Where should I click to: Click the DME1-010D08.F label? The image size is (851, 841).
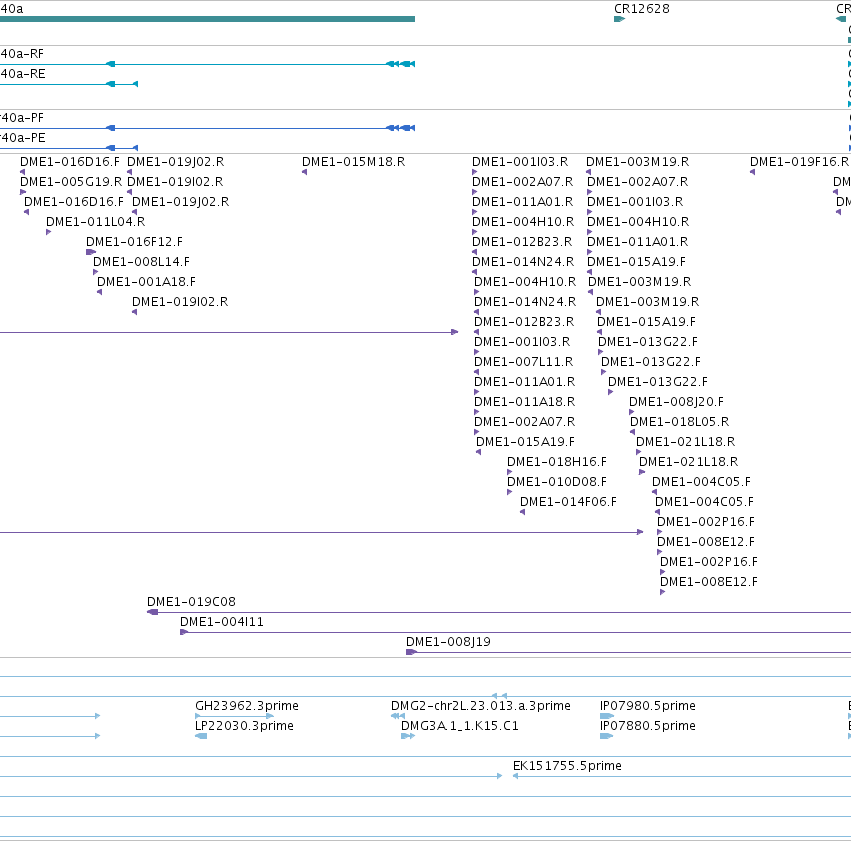[x=557, y=482]
